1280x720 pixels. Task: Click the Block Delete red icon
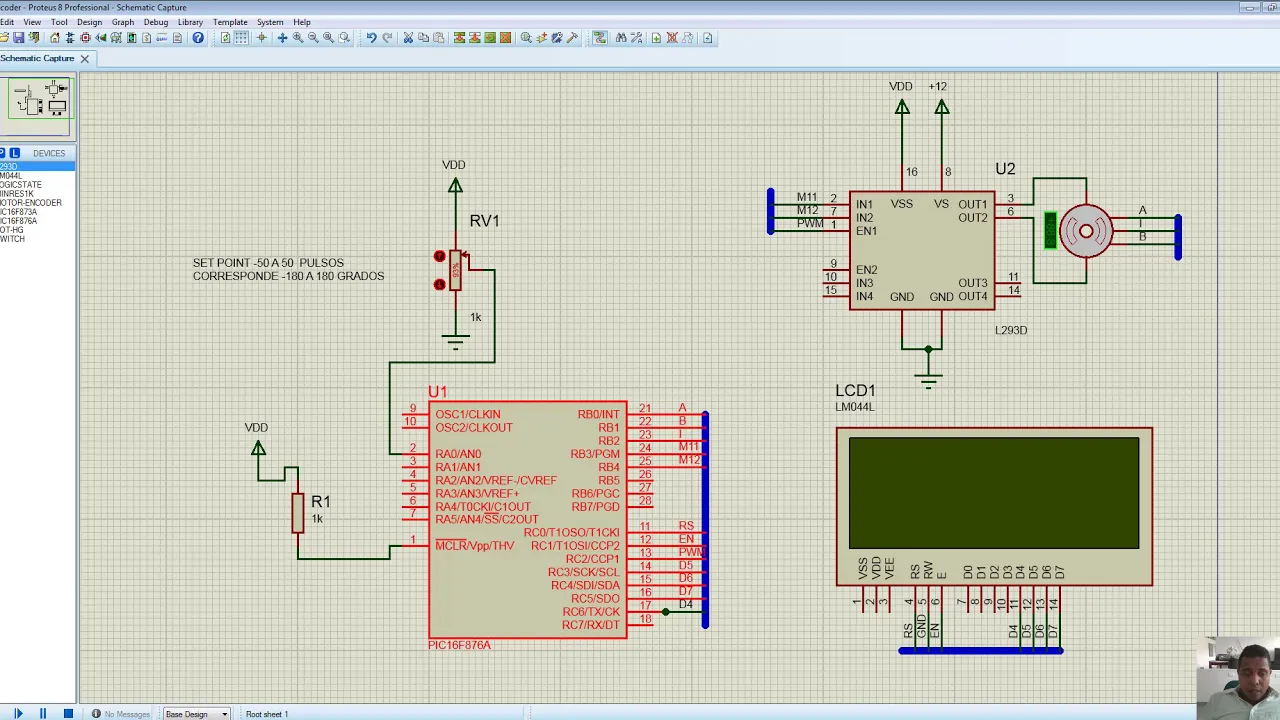505,38
